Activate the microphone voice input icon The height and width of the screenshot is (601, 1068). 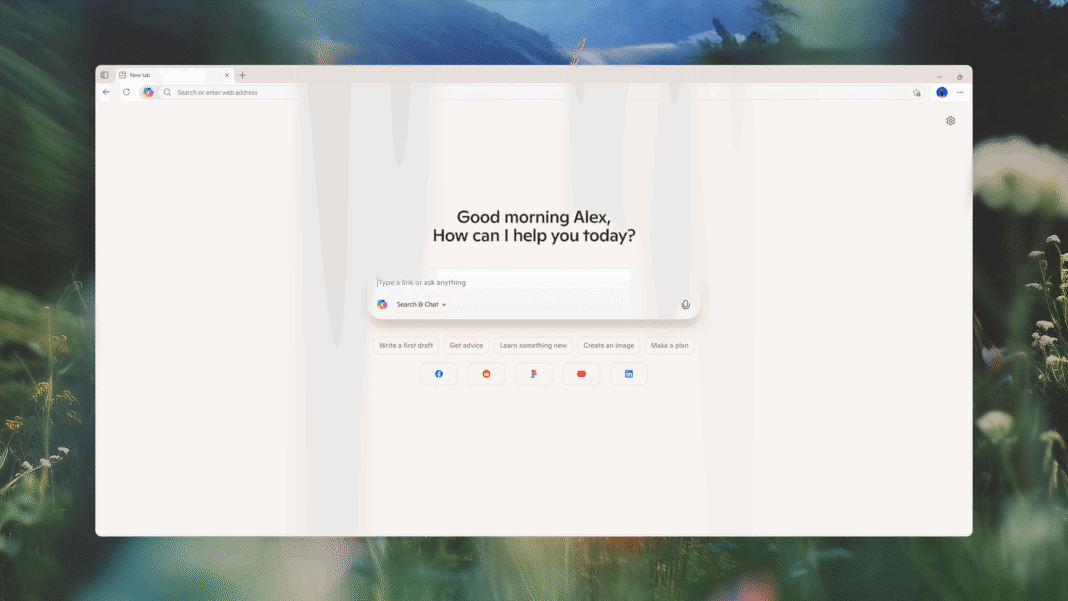(x=685, y=304)
